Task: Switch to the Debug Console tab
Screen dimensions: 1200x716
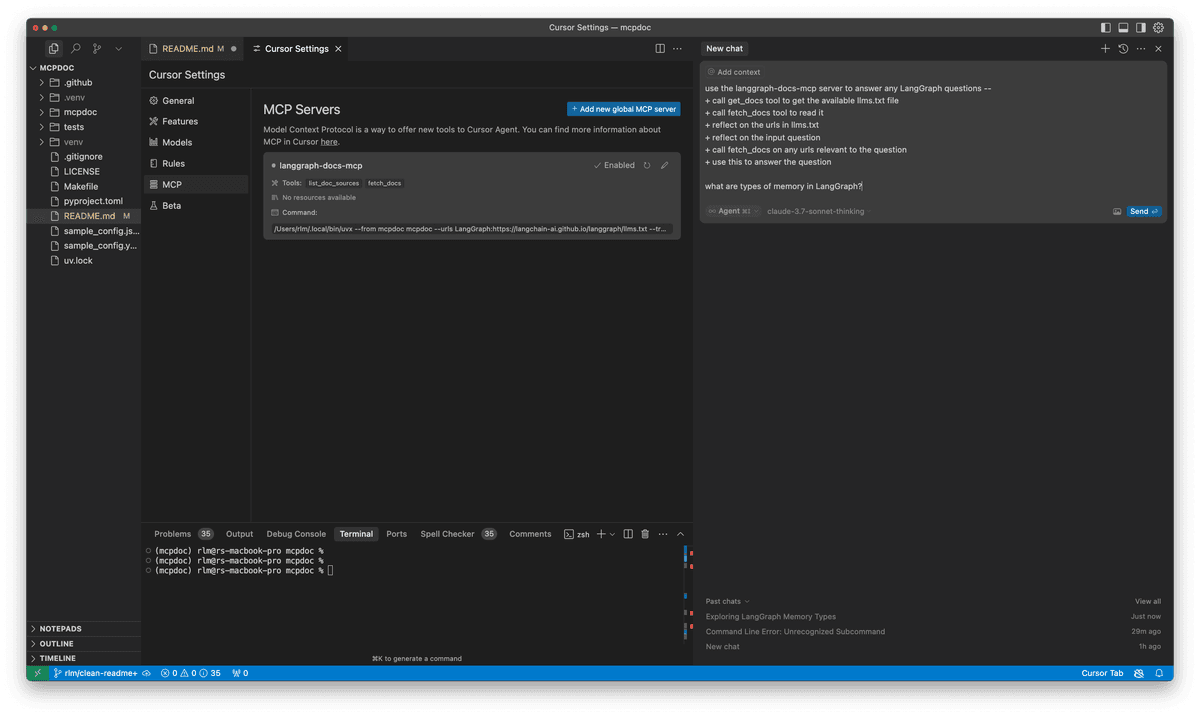Action: 296,534
